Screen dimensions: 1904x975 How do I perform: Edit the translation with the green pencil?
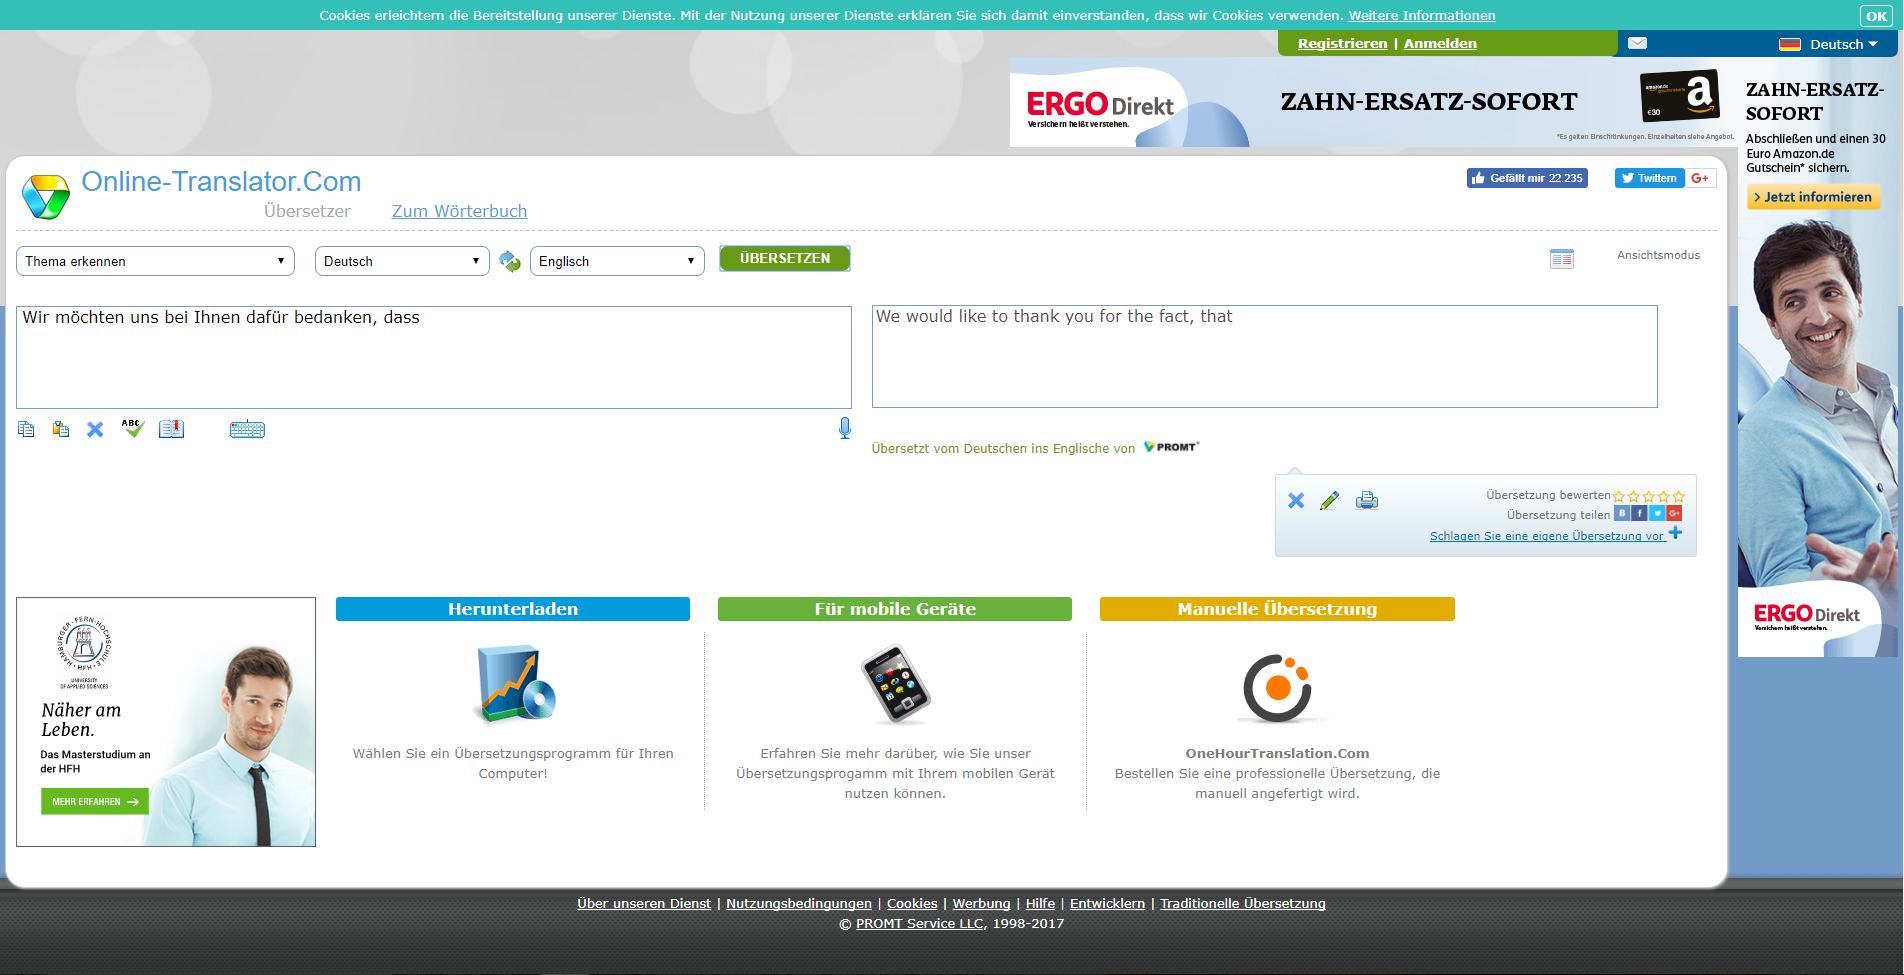pyautogui.click(x=1329, y=500)
